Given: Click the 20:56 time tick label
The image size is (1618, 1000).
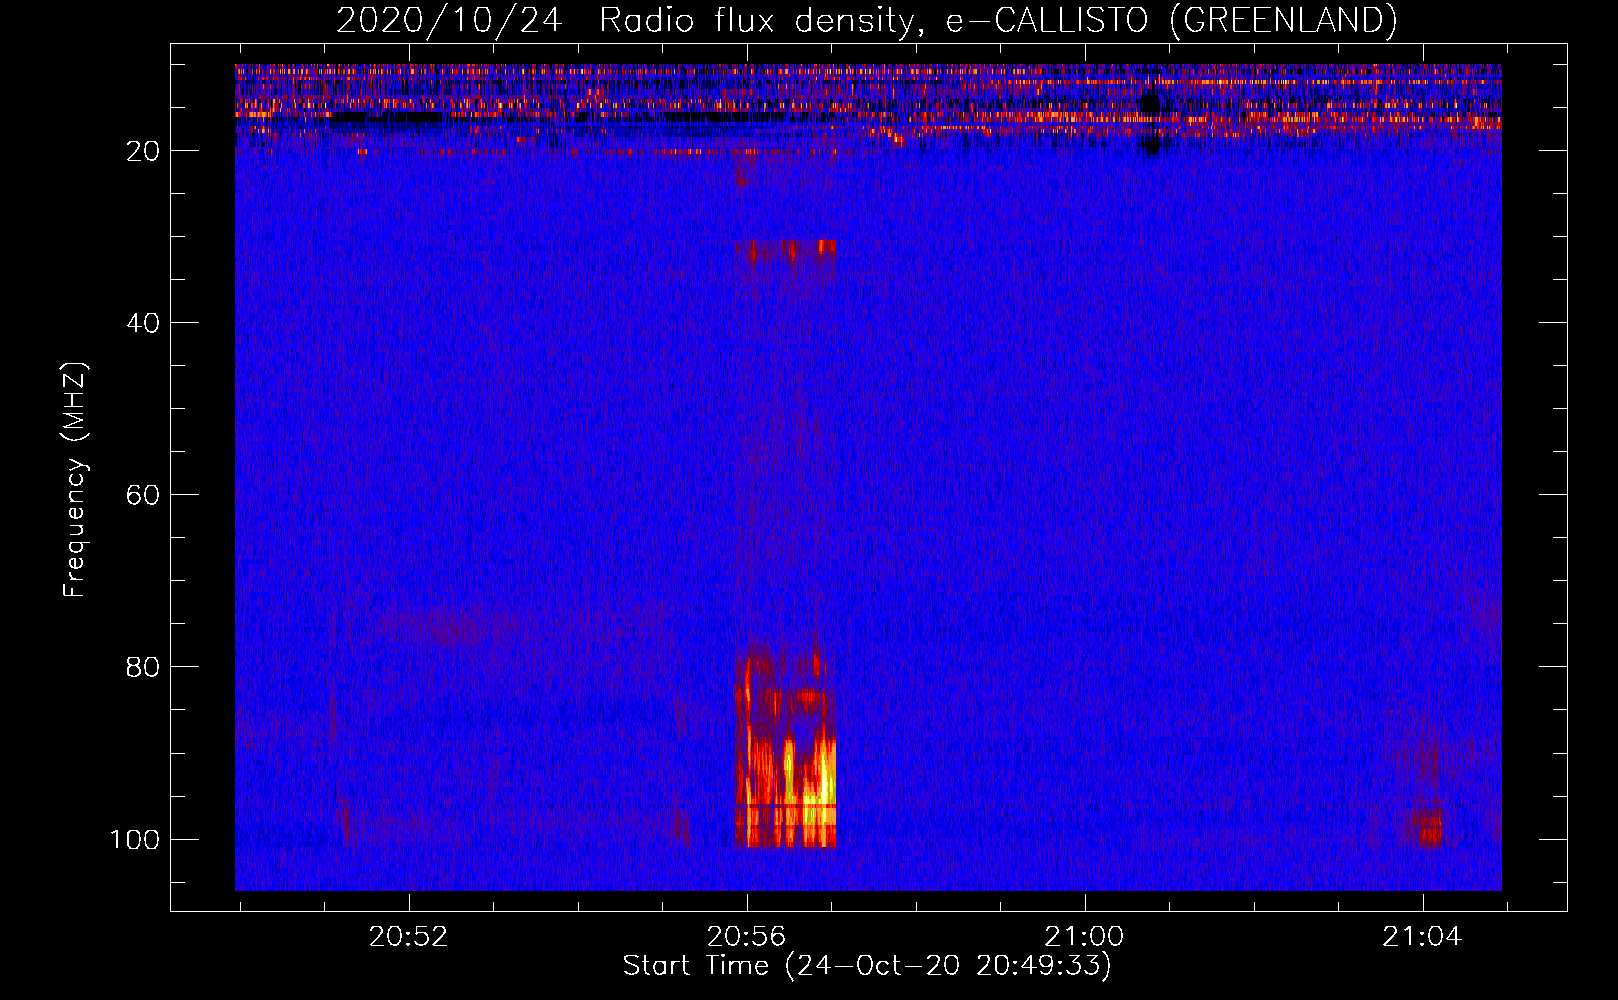Looking at the screenshot, I should (x=746, y=937).
